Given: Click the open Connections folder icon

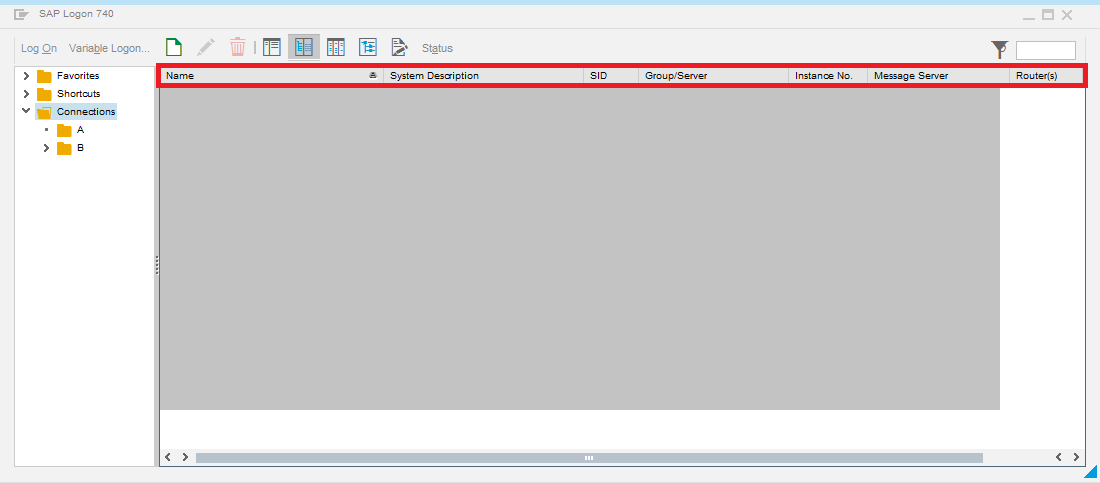Looking at the screenshot, I should (44, 112).
